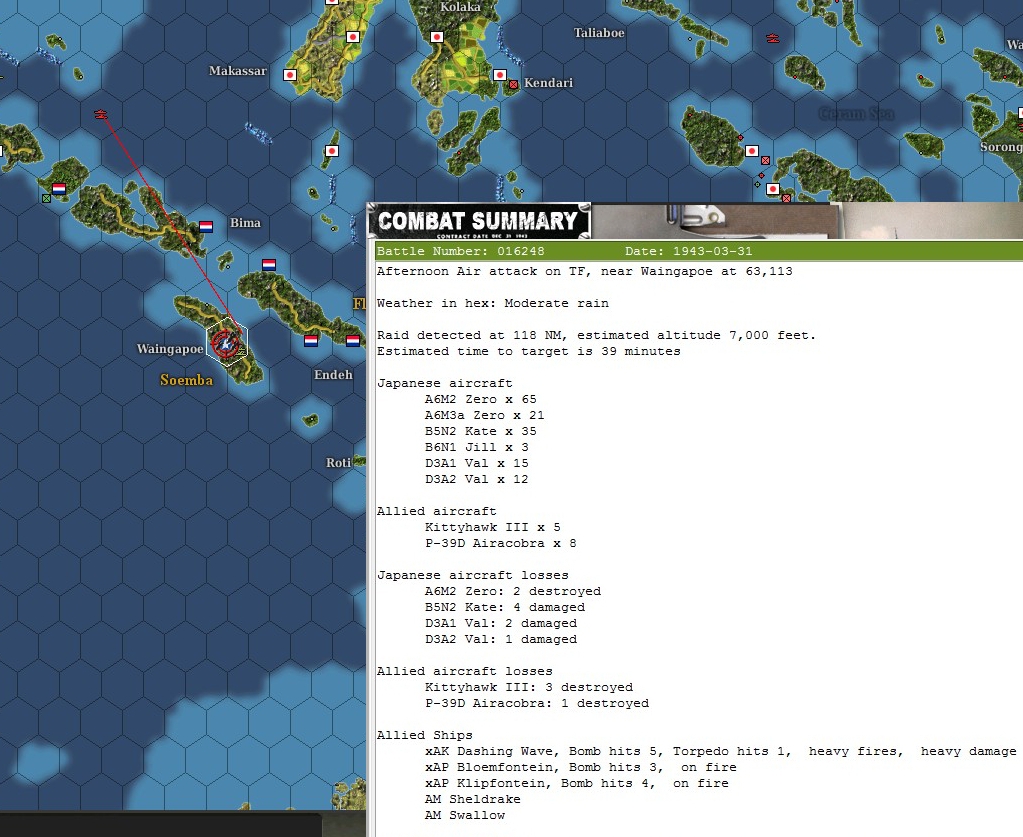Click the Soemba island label
This screenshot has height=837, width=1023.
pos(187,380)
